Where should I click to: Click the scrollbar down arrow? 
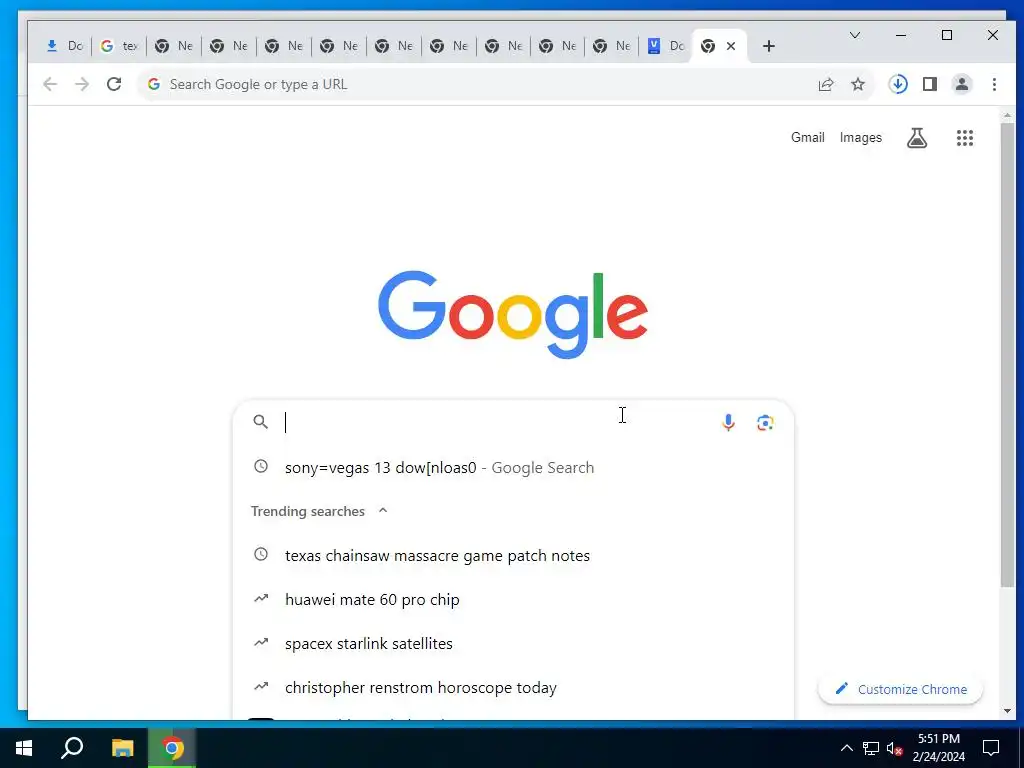click(x=1007, y=711)
